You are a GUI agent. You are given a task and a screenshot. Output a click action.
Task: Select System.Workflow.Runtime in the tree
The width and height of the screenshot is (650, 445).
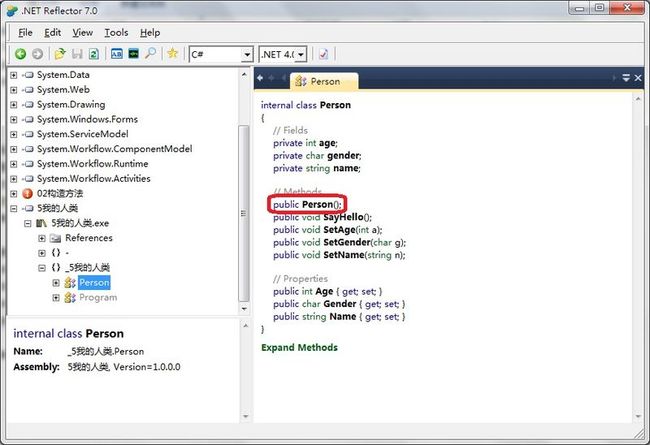92,164
